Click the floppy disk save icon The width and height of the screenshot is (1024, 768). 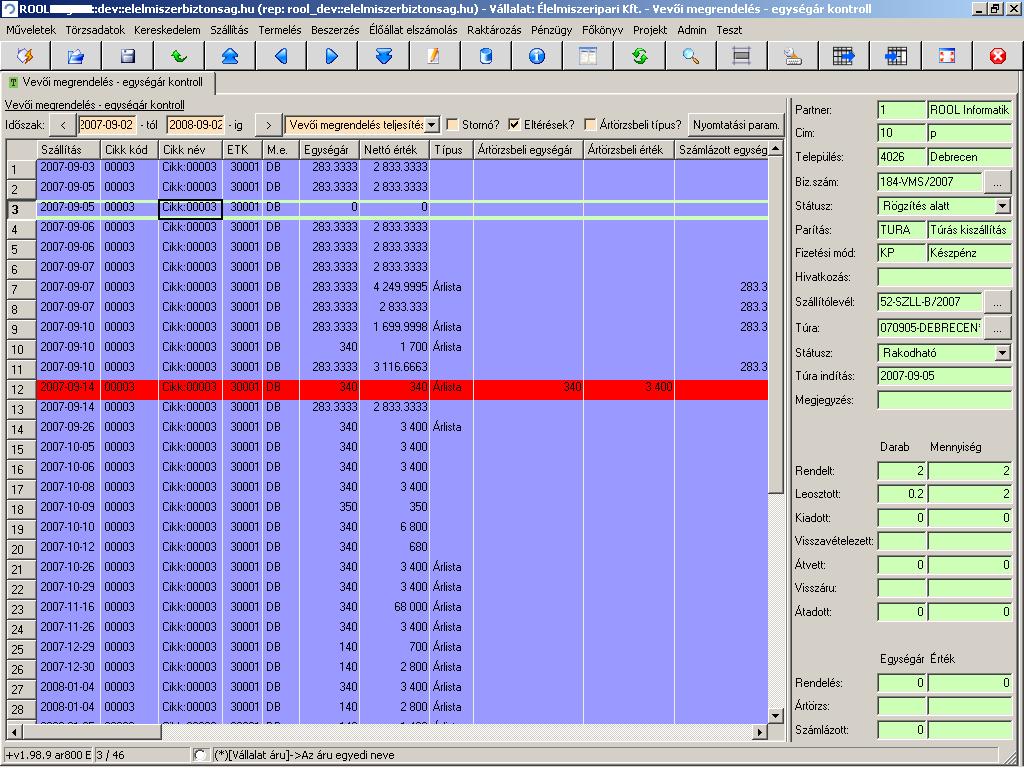click(128, 56)
